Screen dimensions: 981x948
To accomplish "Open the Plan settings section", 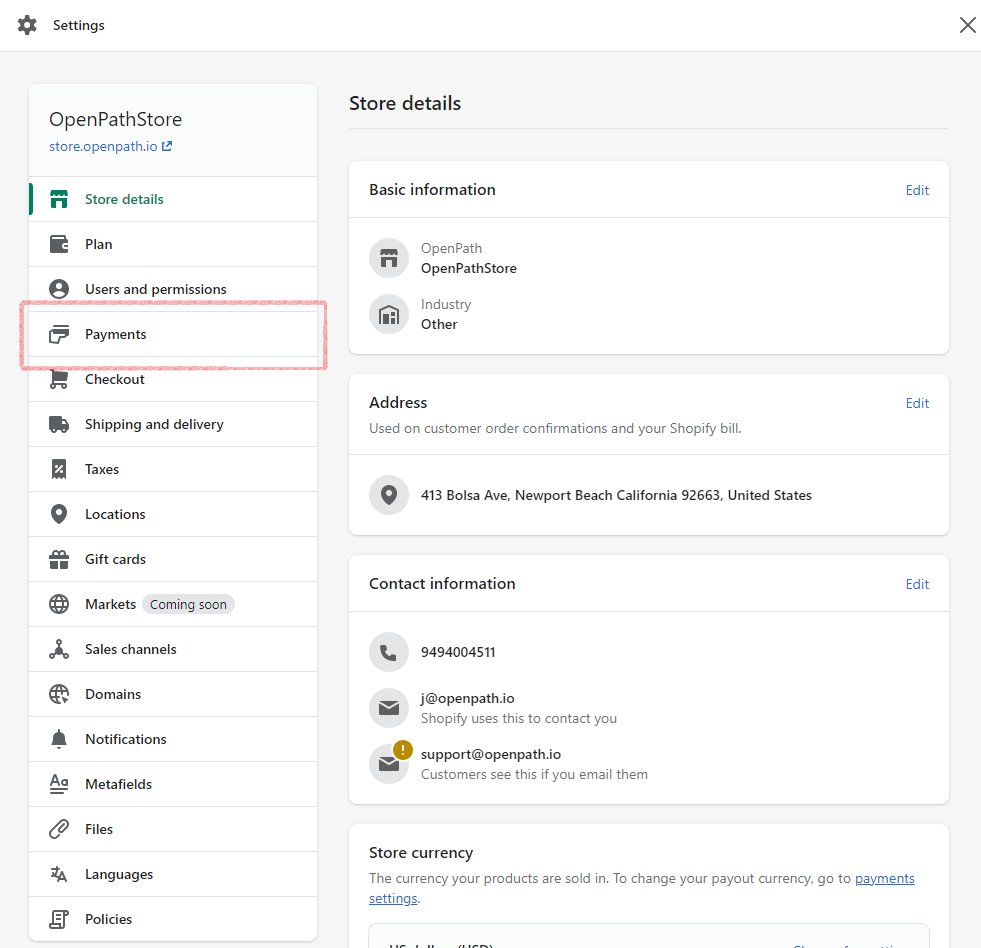I will click(x=173, y=244).
